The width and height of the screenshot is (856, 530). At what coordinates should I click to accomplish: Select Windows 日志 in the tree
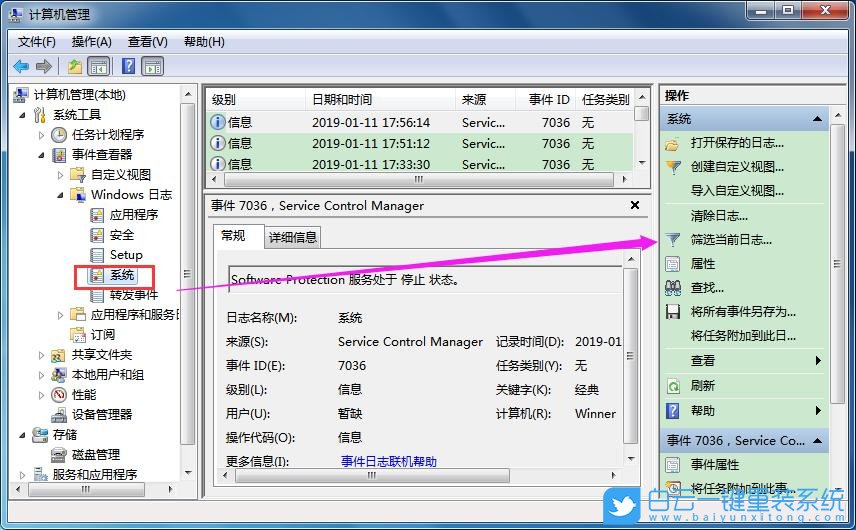click(x=131, y=195)
